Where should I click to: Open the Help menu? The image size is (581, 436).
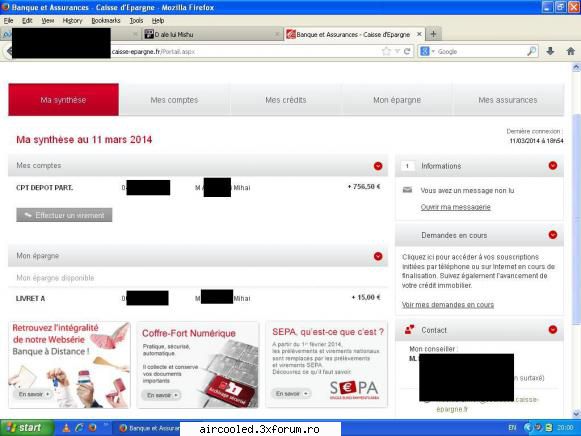point(158,21)
